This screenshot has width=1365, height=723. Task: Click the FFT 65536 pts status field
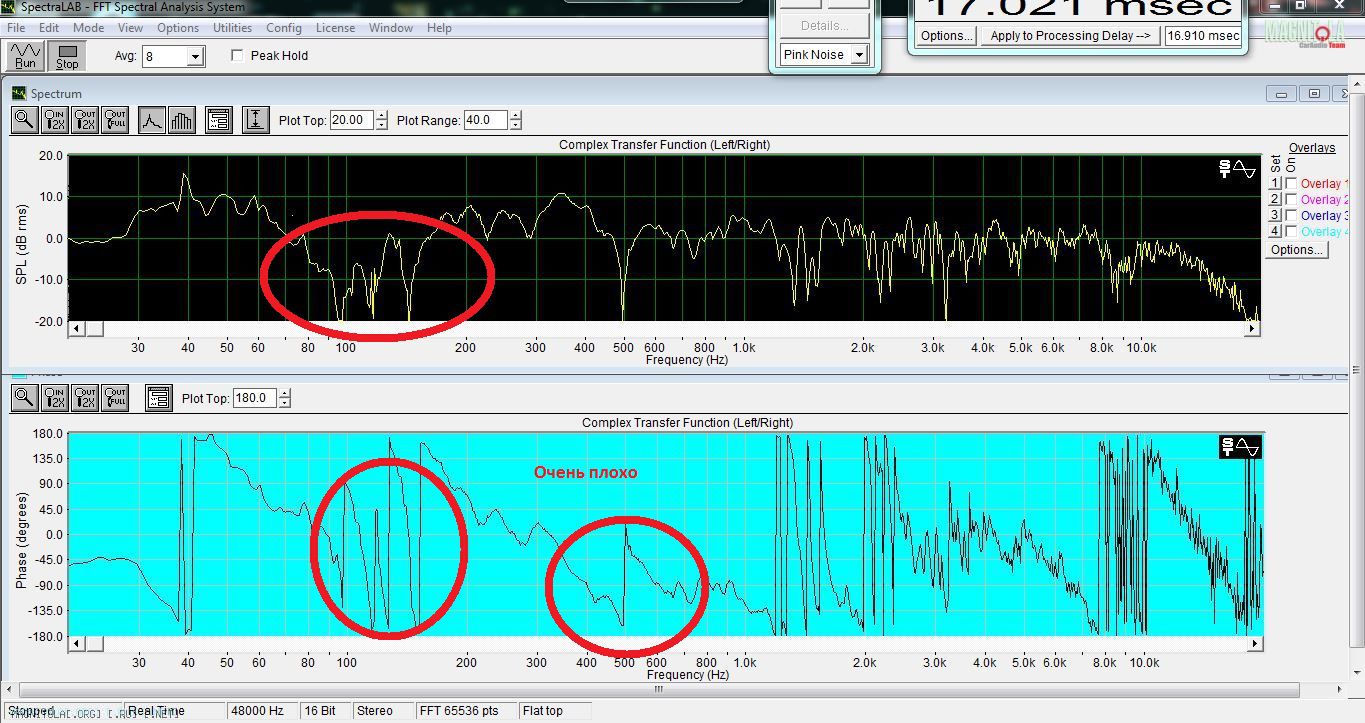click(x=464, y=711)
